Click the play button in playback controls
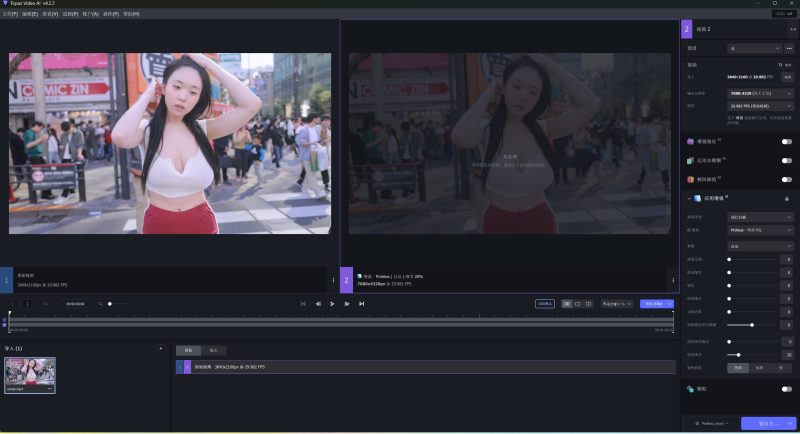This screenshot has width=800, height=434. click(332, 303)
